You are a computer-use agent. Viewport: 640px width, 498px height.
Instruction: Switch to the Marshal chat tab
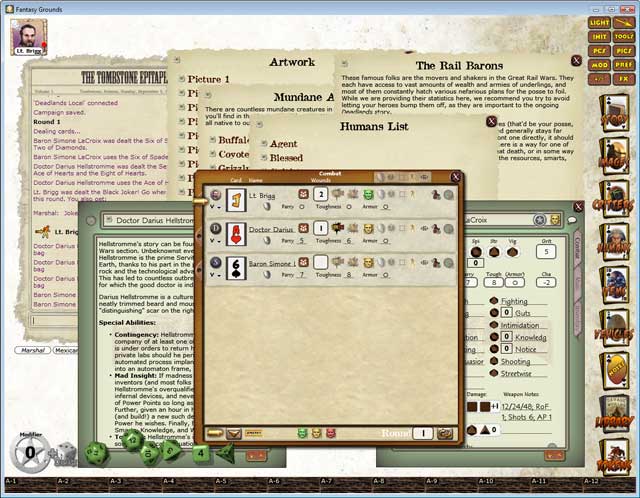[x=31, y=350]
